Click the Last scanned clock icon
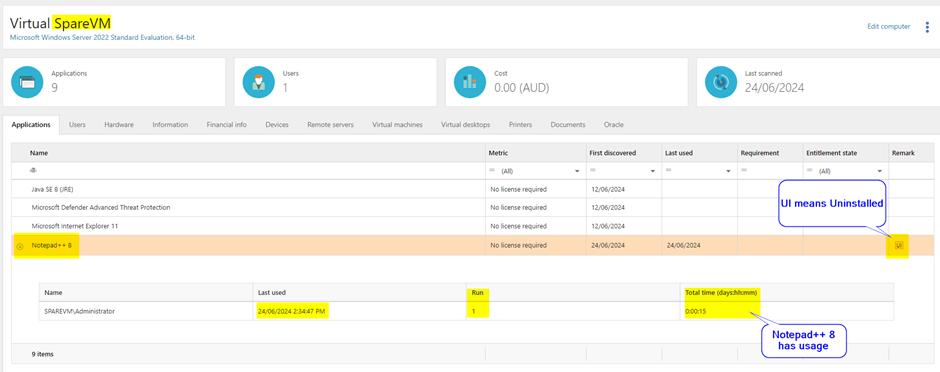This screenshot has height=372, width=940. coord(721,82)
